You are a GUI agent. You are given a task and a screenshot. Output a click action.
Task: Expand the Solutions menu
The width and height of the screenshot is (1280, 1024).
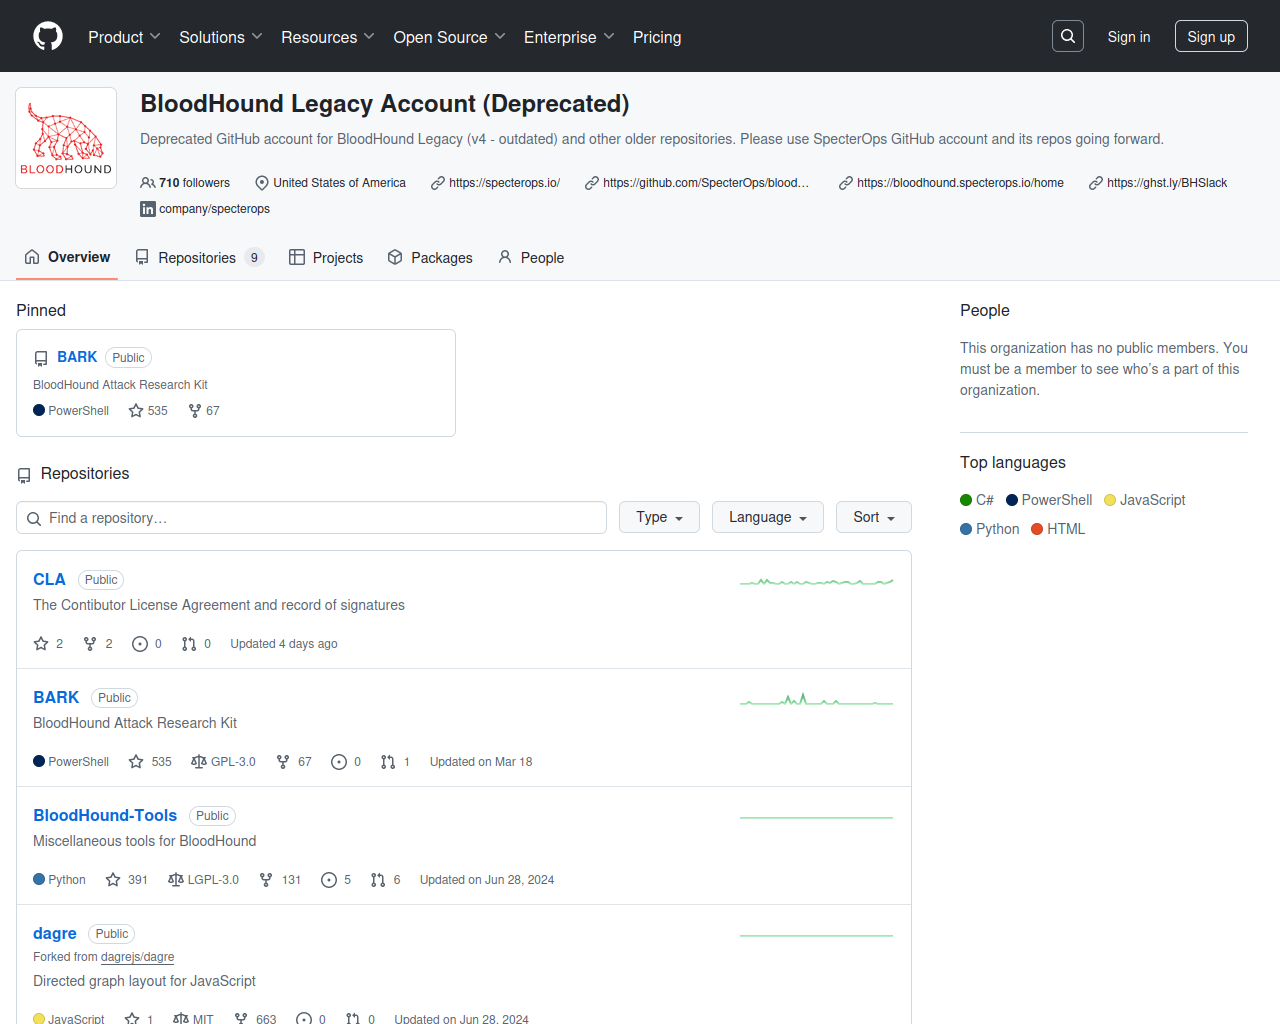[x=221, y=37]
